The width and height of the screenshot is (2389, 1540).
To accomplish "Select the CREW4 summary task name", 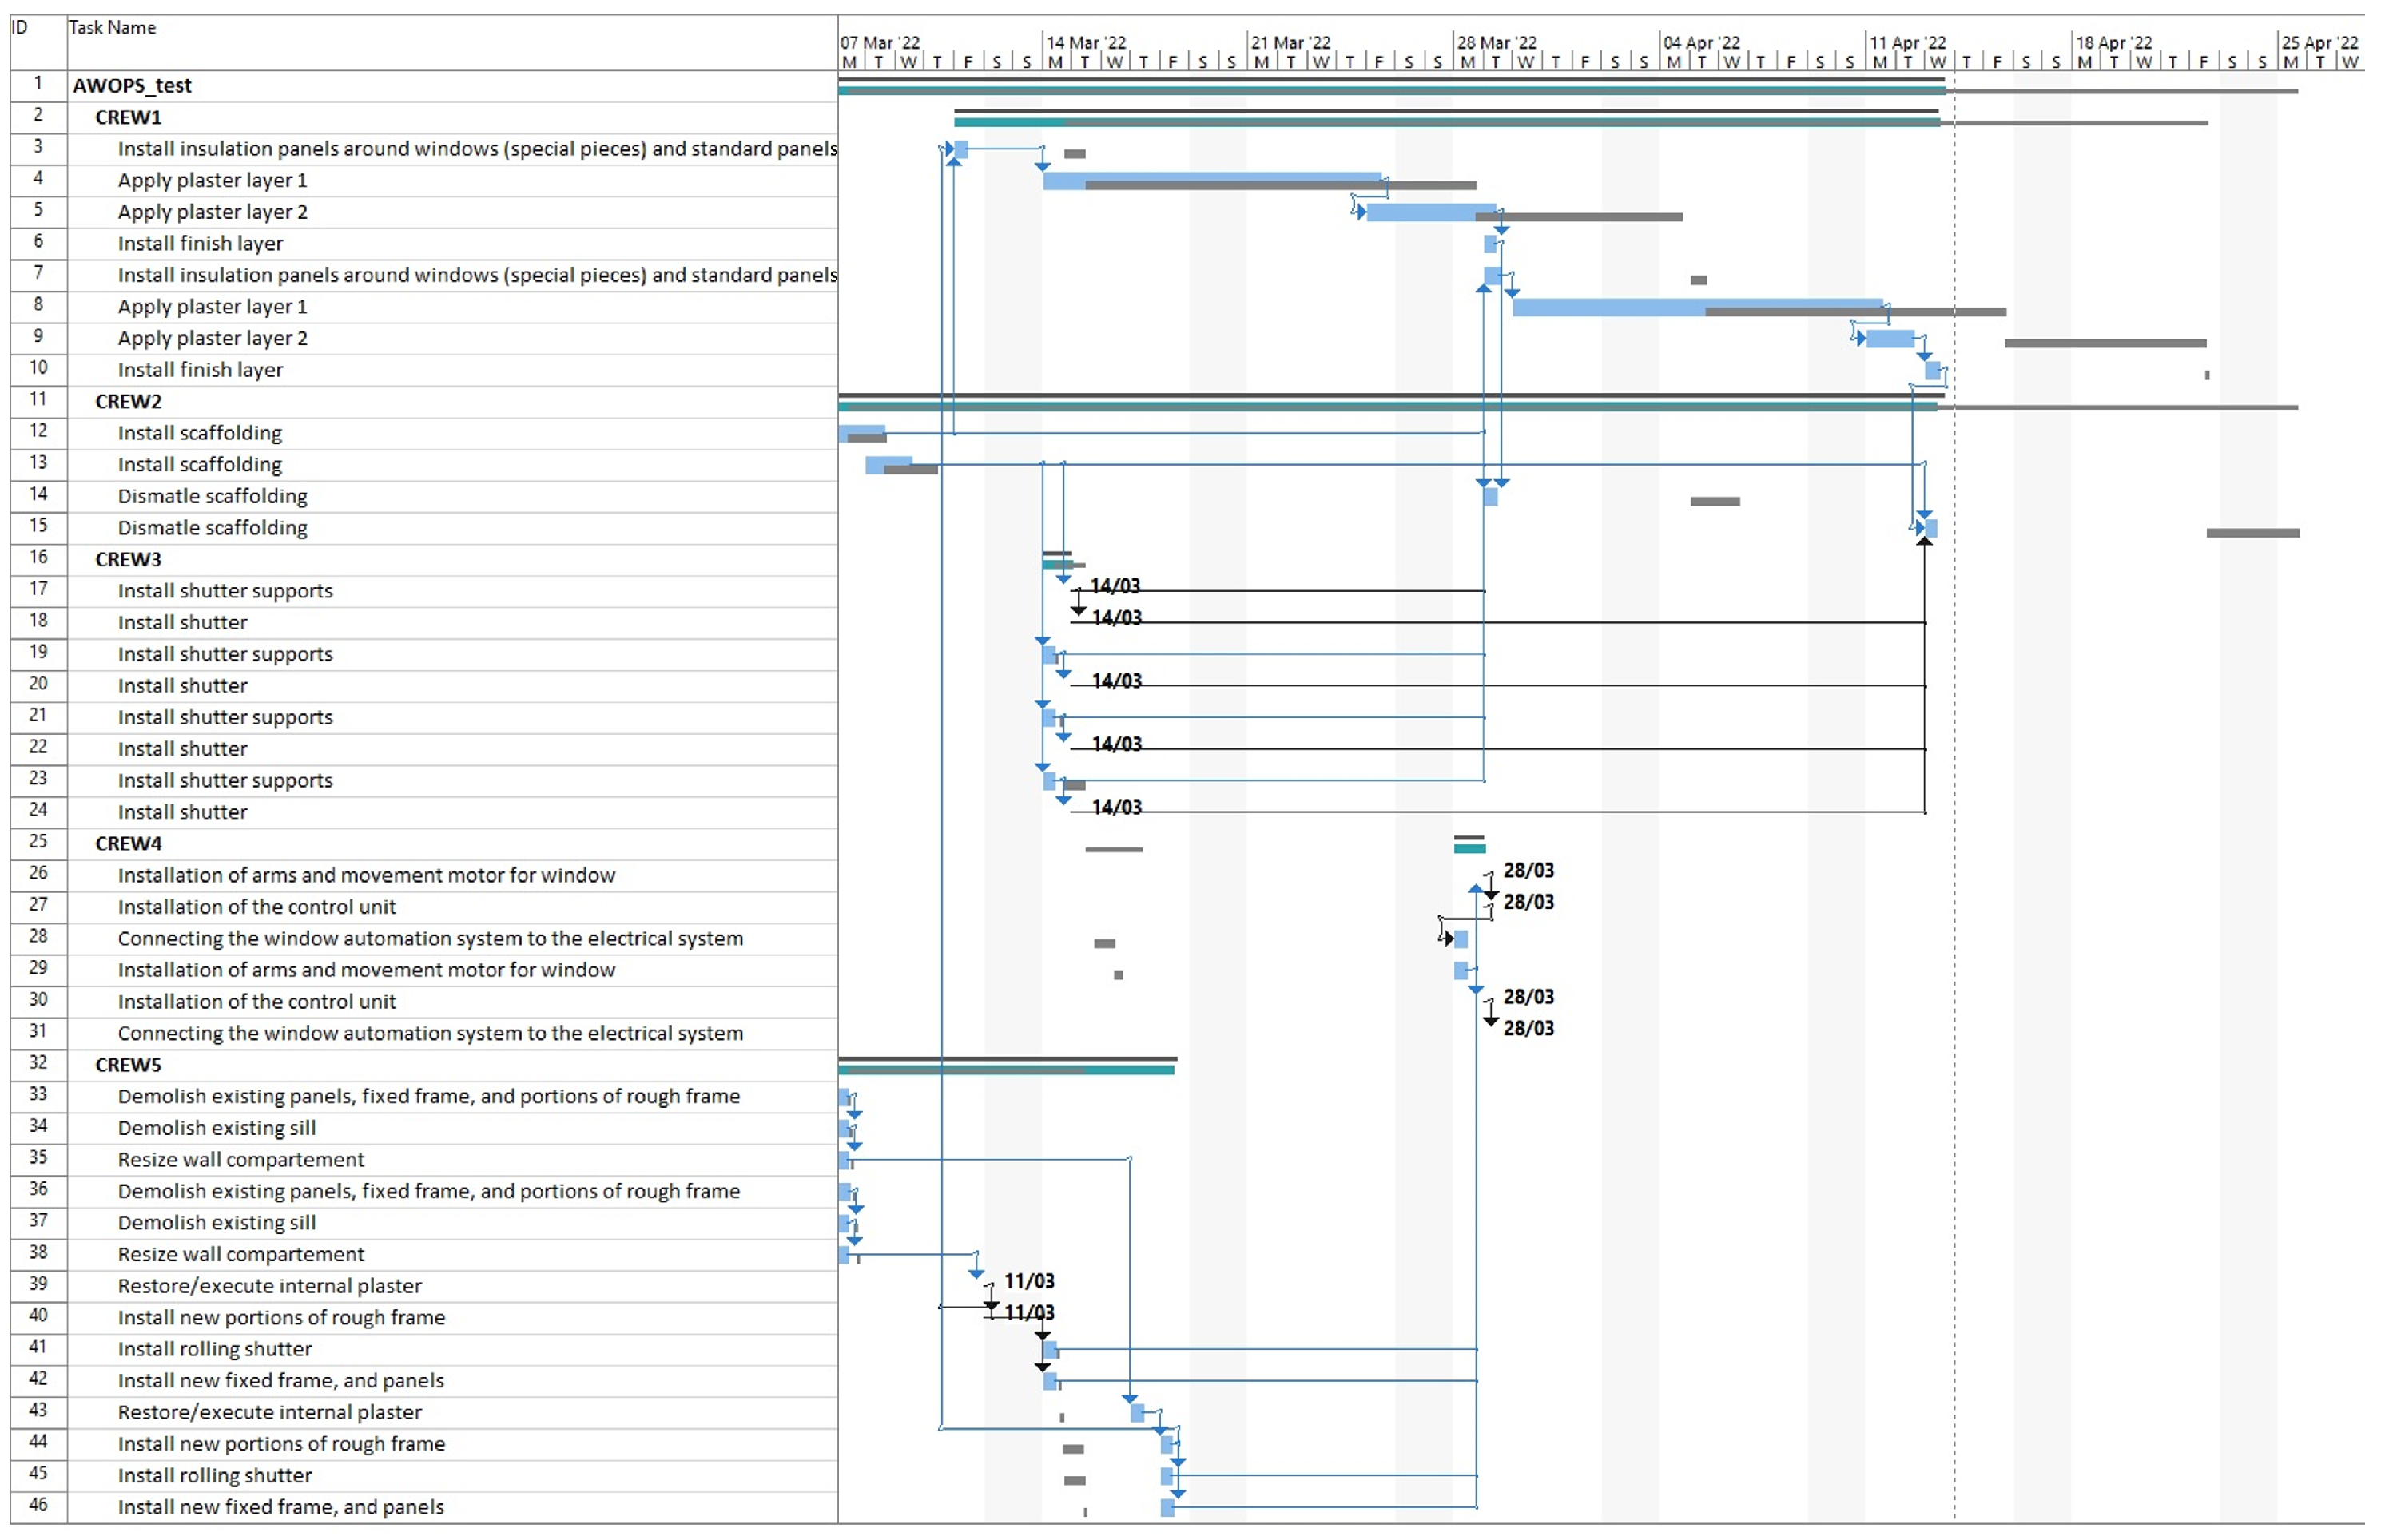I will 128,843.
